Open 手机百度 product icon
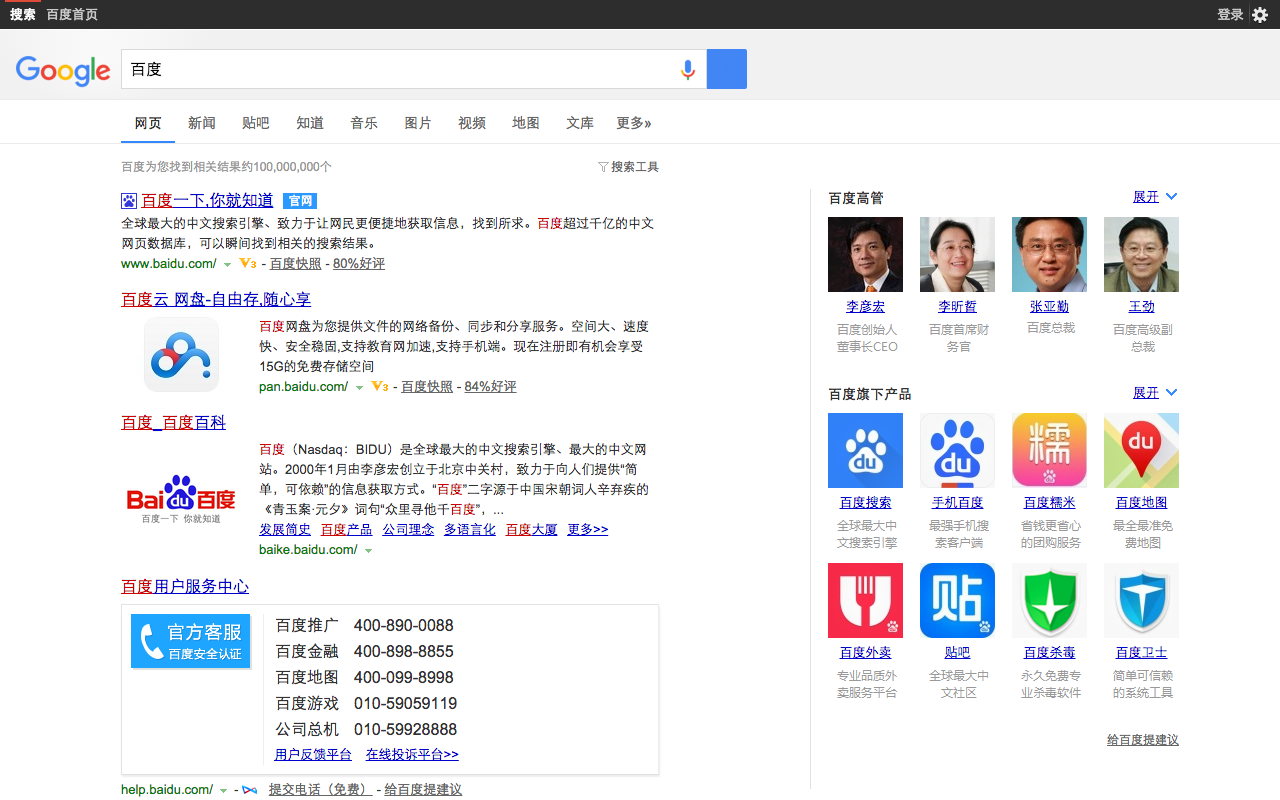The height and width of the screenshot is (800, 1280). pos(957,451)
